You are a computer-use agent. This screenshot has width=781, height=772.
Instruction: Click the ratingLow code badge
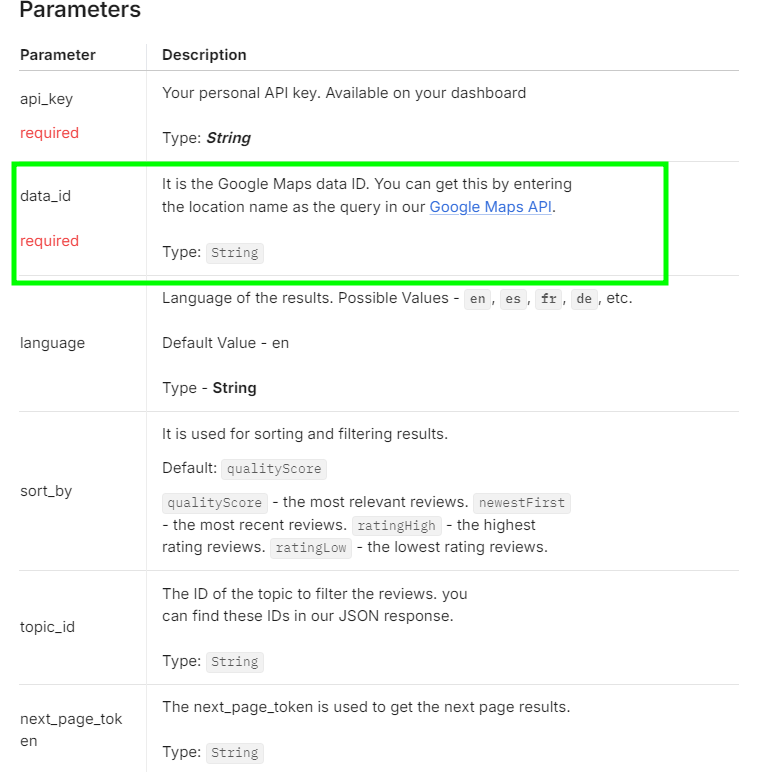pos(312,548)
